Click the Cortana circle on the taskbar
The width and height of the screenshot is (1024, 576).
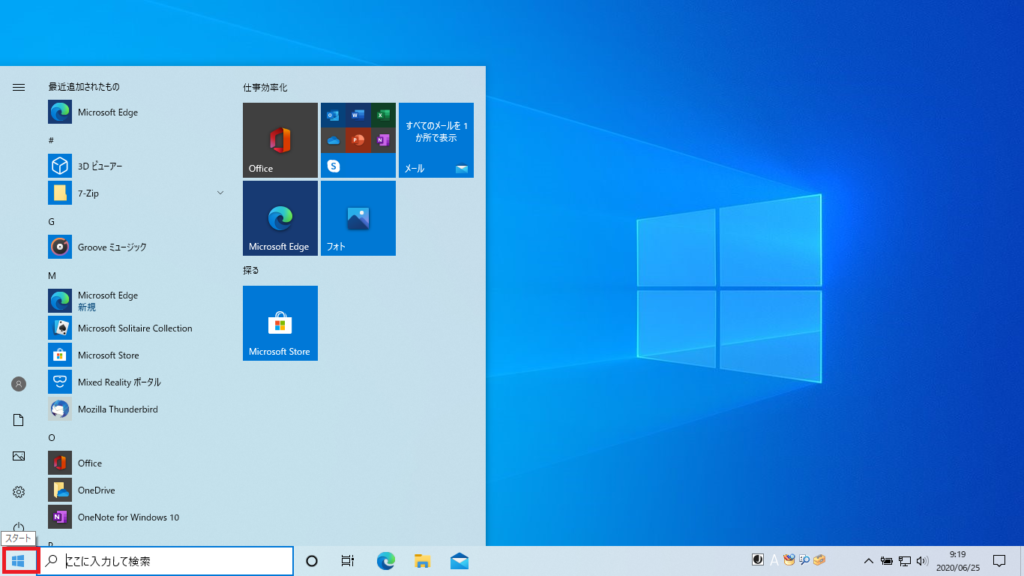312,561
